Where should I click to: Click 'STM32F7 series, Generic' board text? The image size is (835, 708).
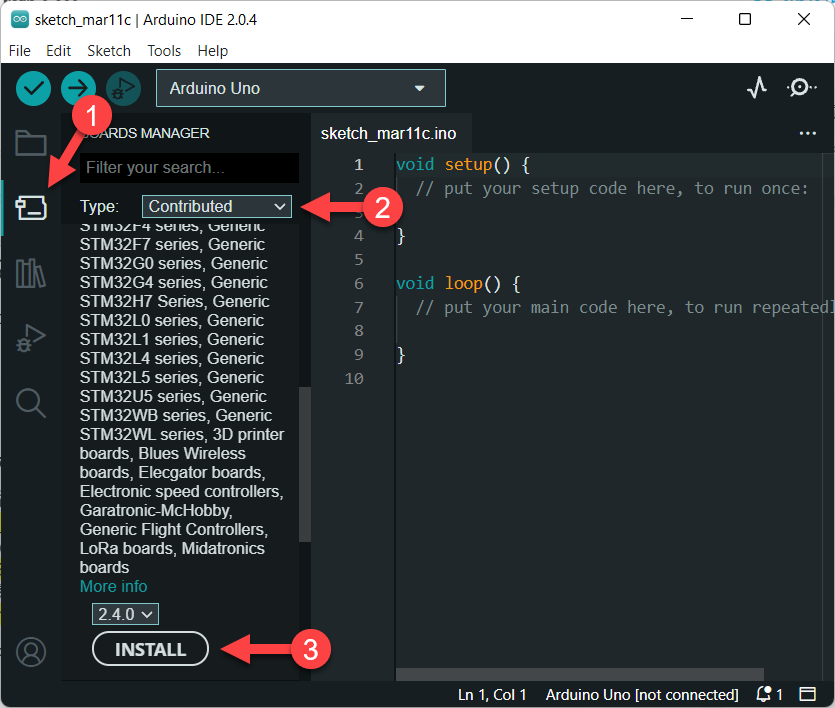[x=173, y=244]
